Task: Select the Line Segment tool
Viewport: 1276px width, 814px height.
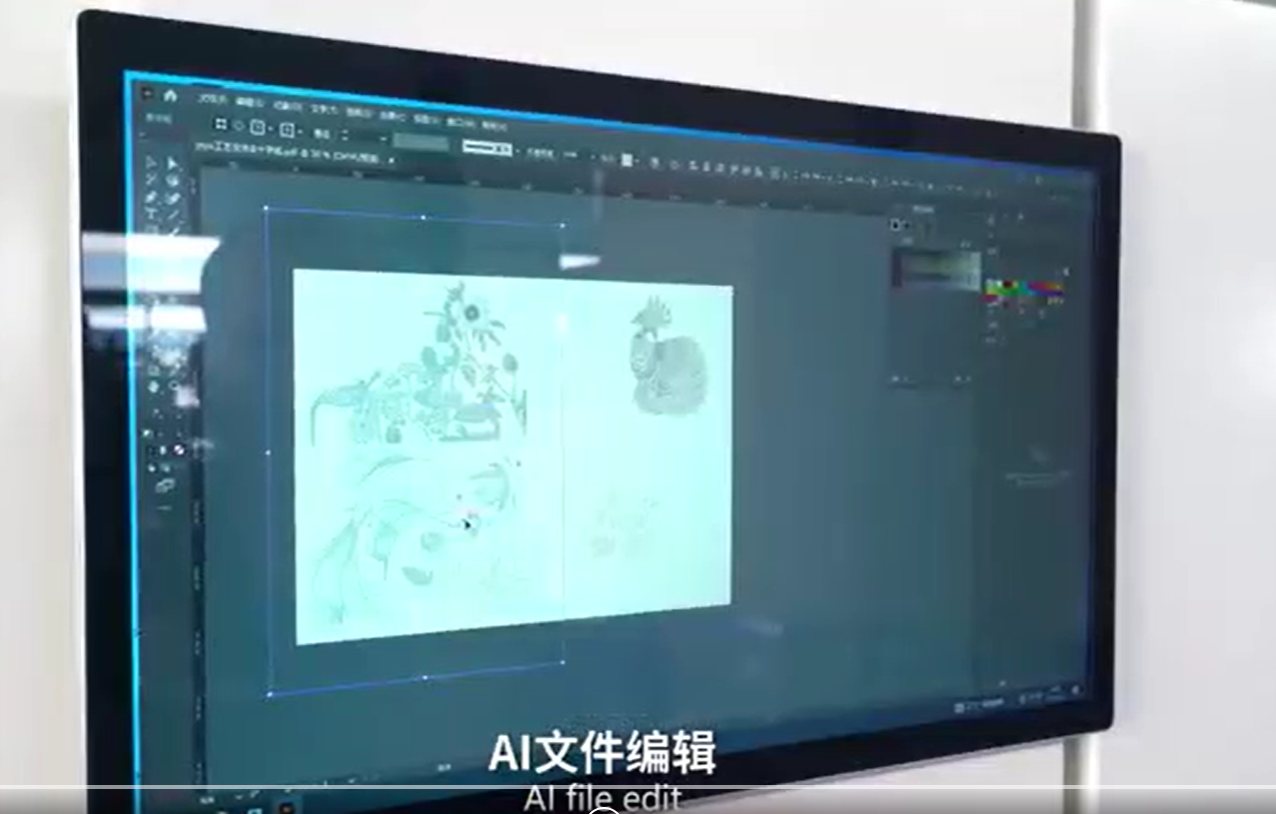Action: pyautogui.click(x=174, y=214)
